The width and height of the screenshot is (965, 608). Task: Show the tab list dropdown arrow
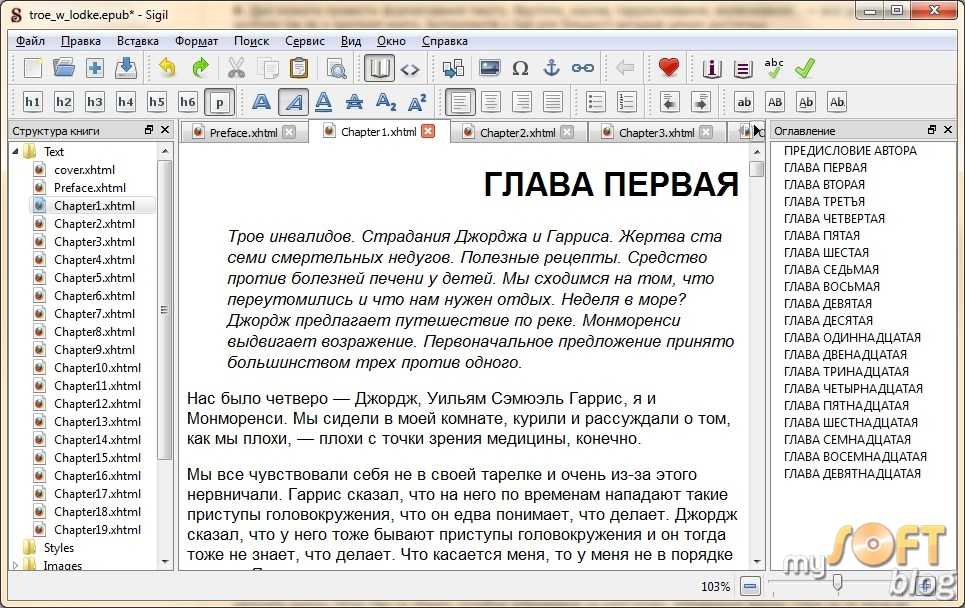point(758,131)
